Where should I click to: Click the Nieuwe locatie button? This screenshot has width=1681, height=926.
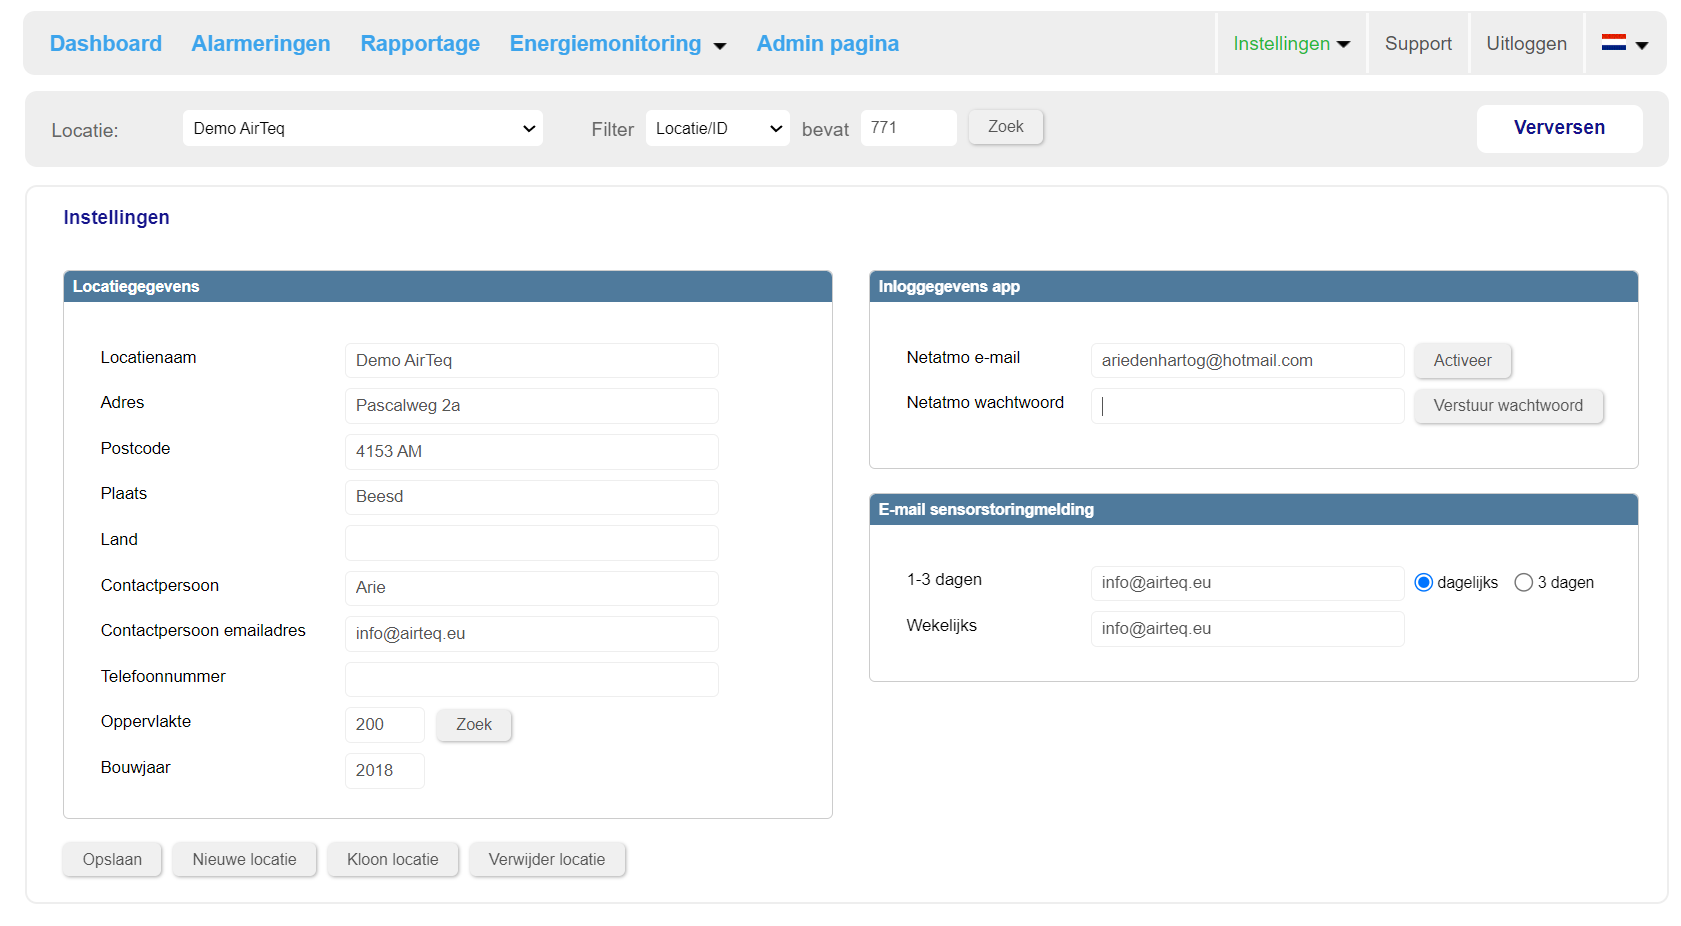[x=244, y=860]
